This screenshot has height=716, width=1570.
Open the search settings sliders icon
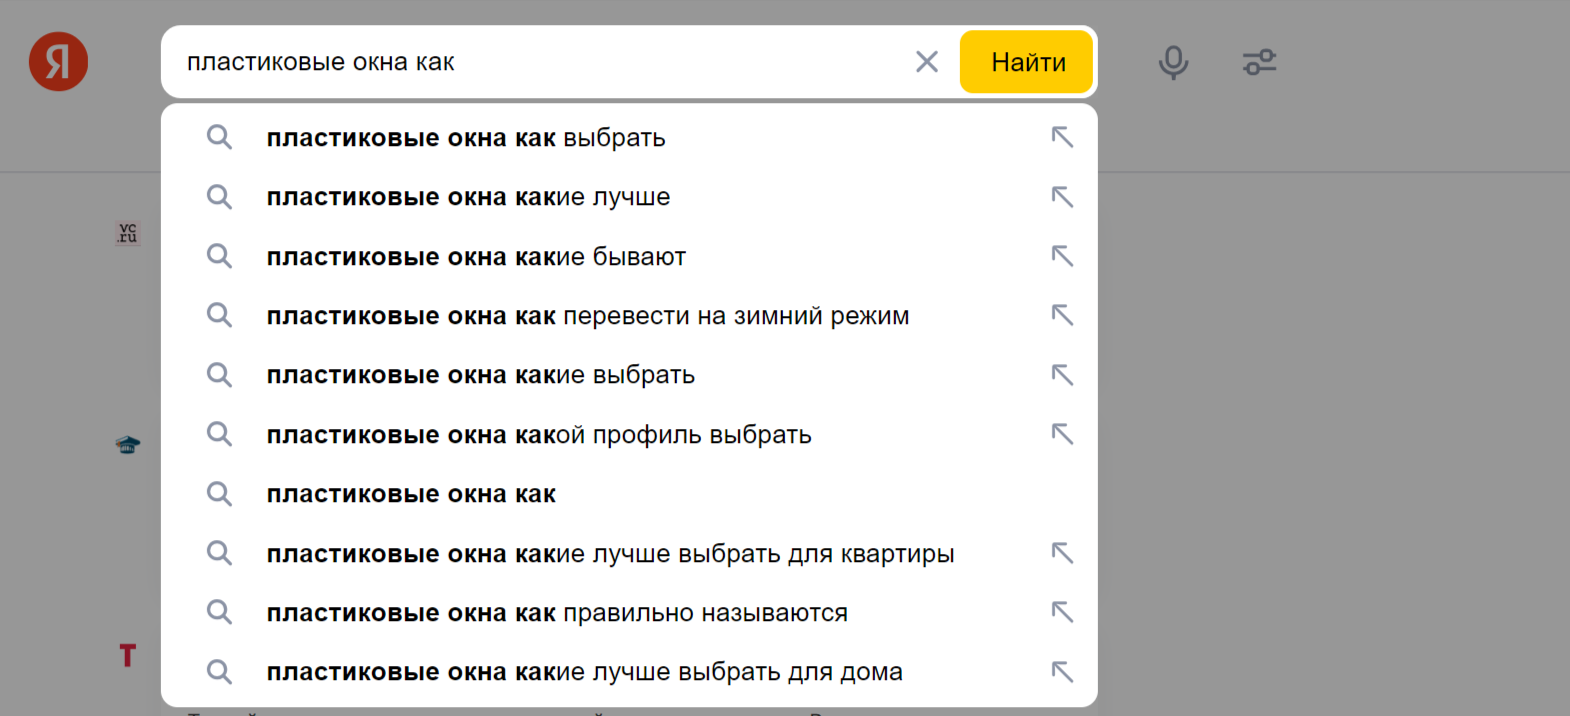pos(1259,61)
